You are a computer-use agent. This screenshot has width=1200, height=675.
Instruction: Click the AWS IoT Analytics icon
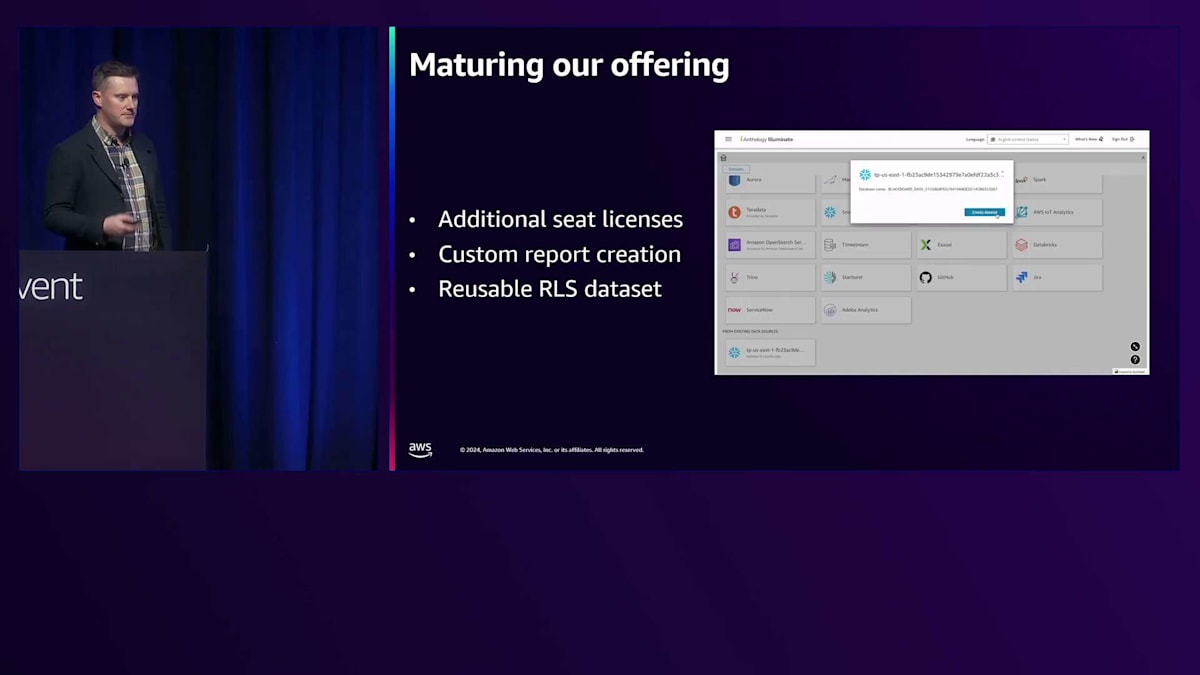point(1021,212)
